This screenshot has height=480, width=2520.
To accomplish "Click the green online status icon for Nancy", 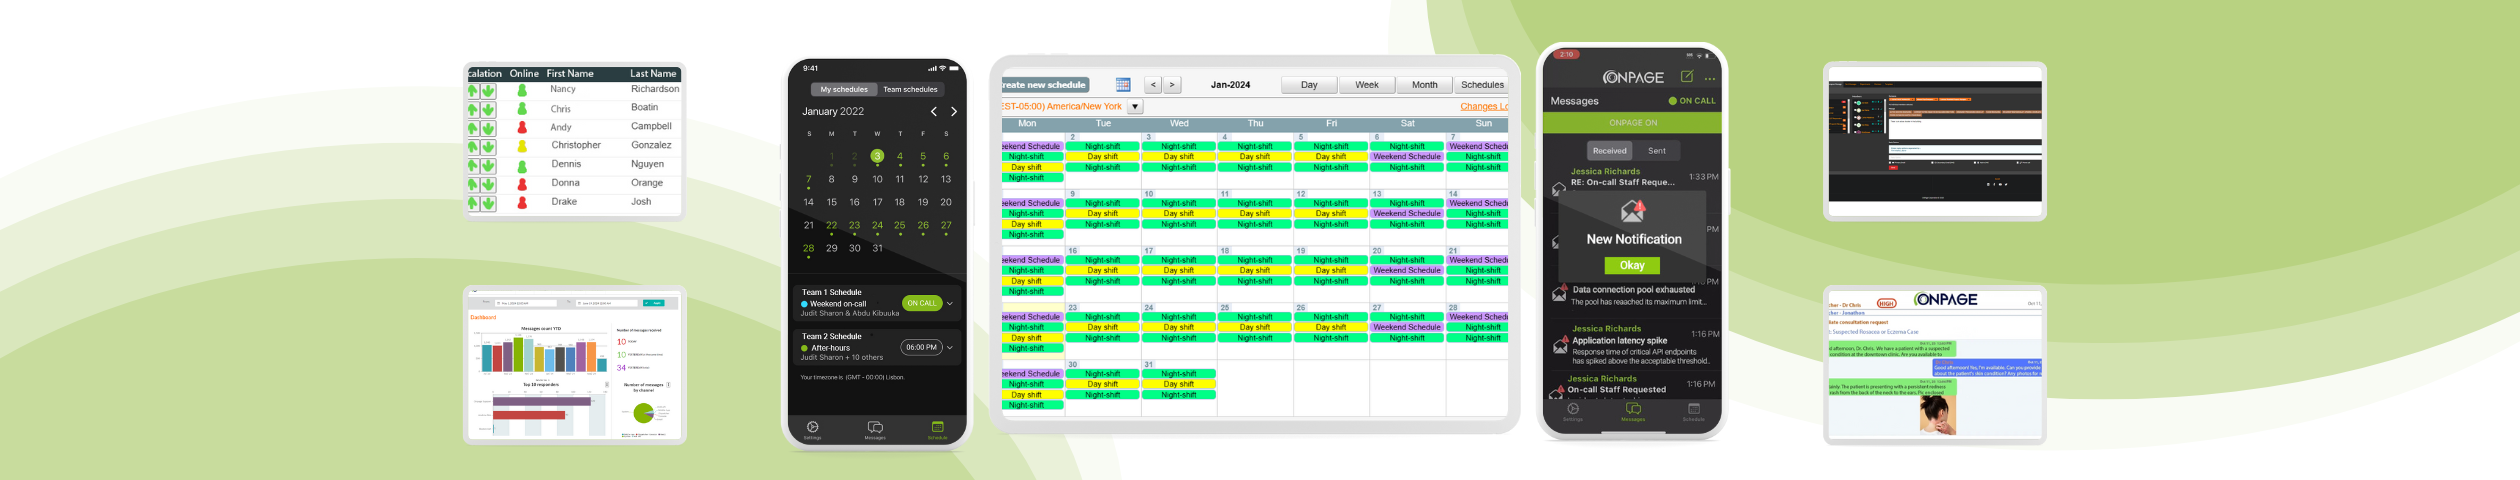I will coord(522,90).
